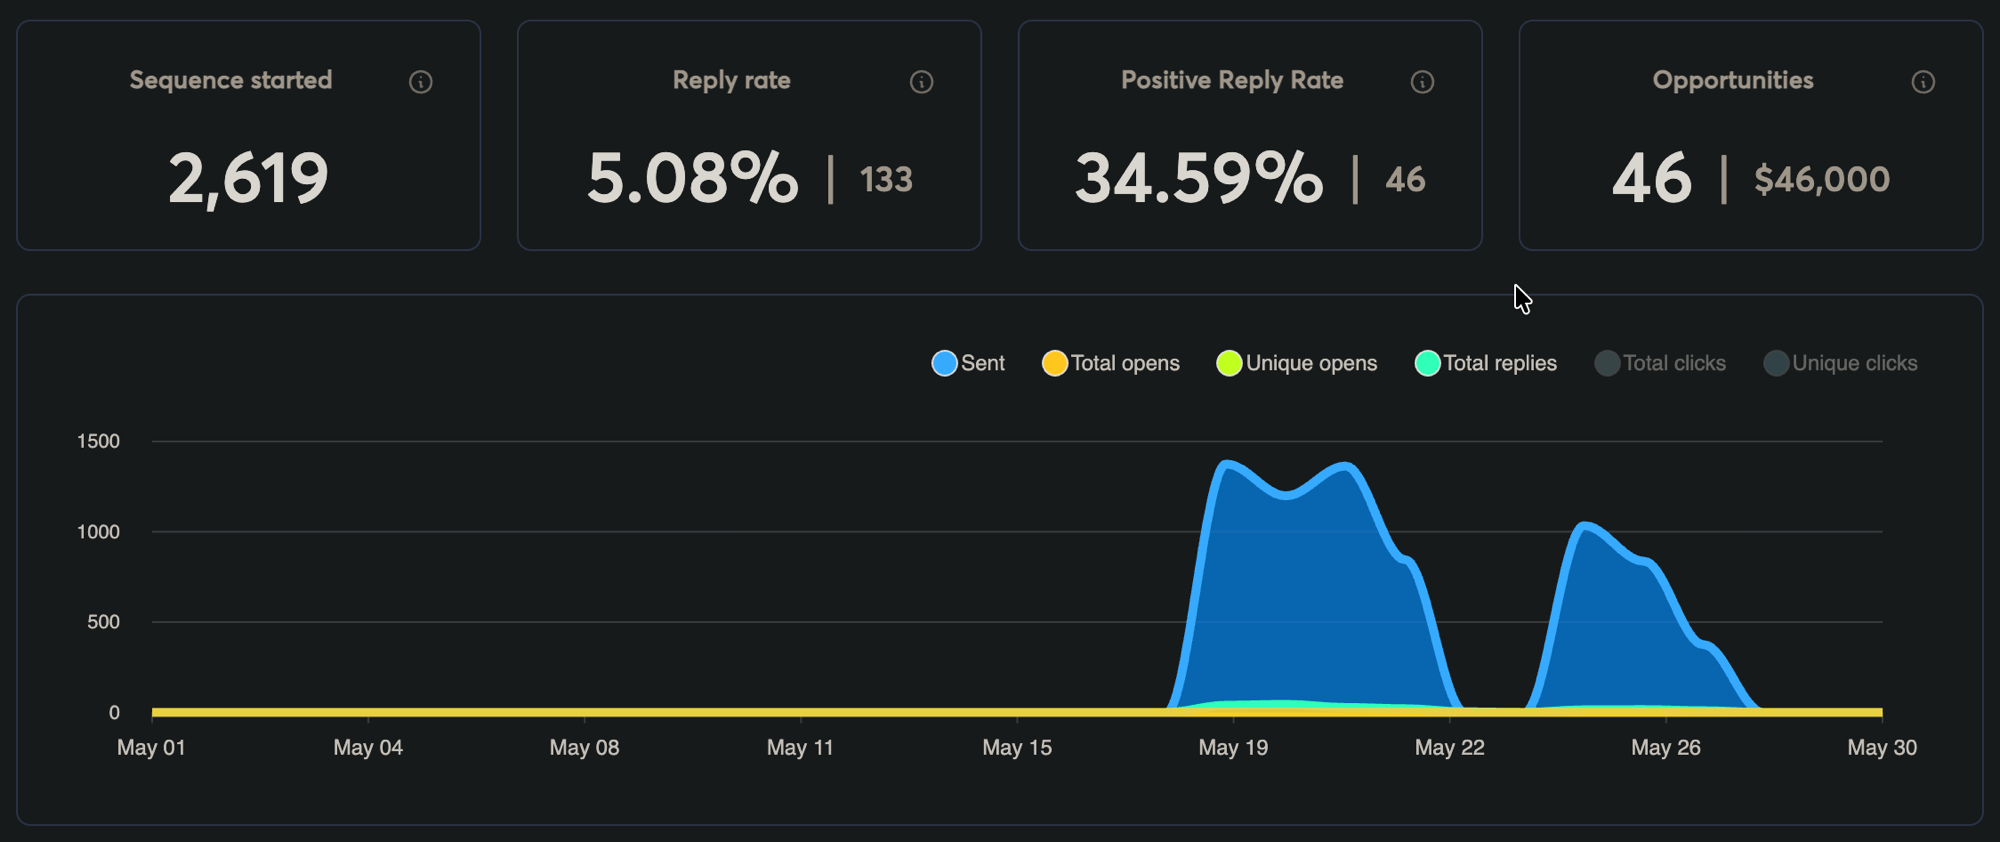Click the May 01 axis label
This screenshot has height=842, width=2000.
tap(151, 748)
